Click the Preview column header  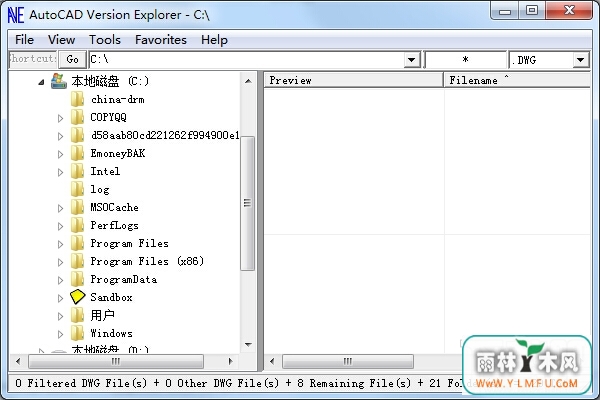(354, 80)
